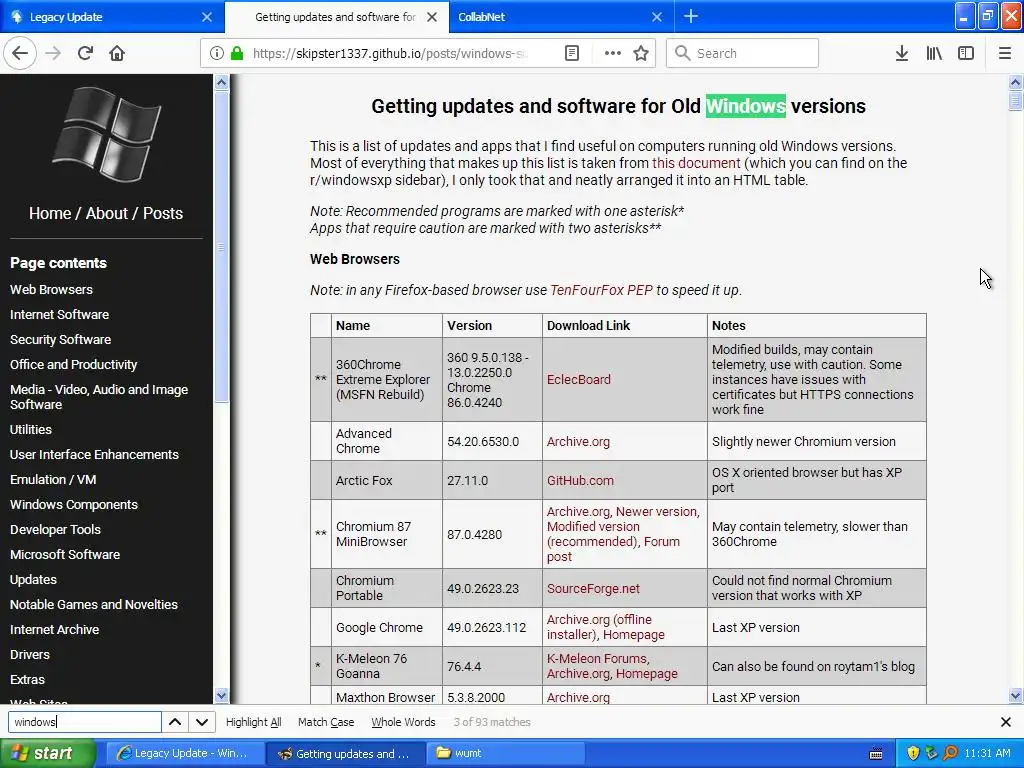This screenshot has width=1024, height=768.
Task: Open User Interface Enhancements section
Action: coord(94,454)
